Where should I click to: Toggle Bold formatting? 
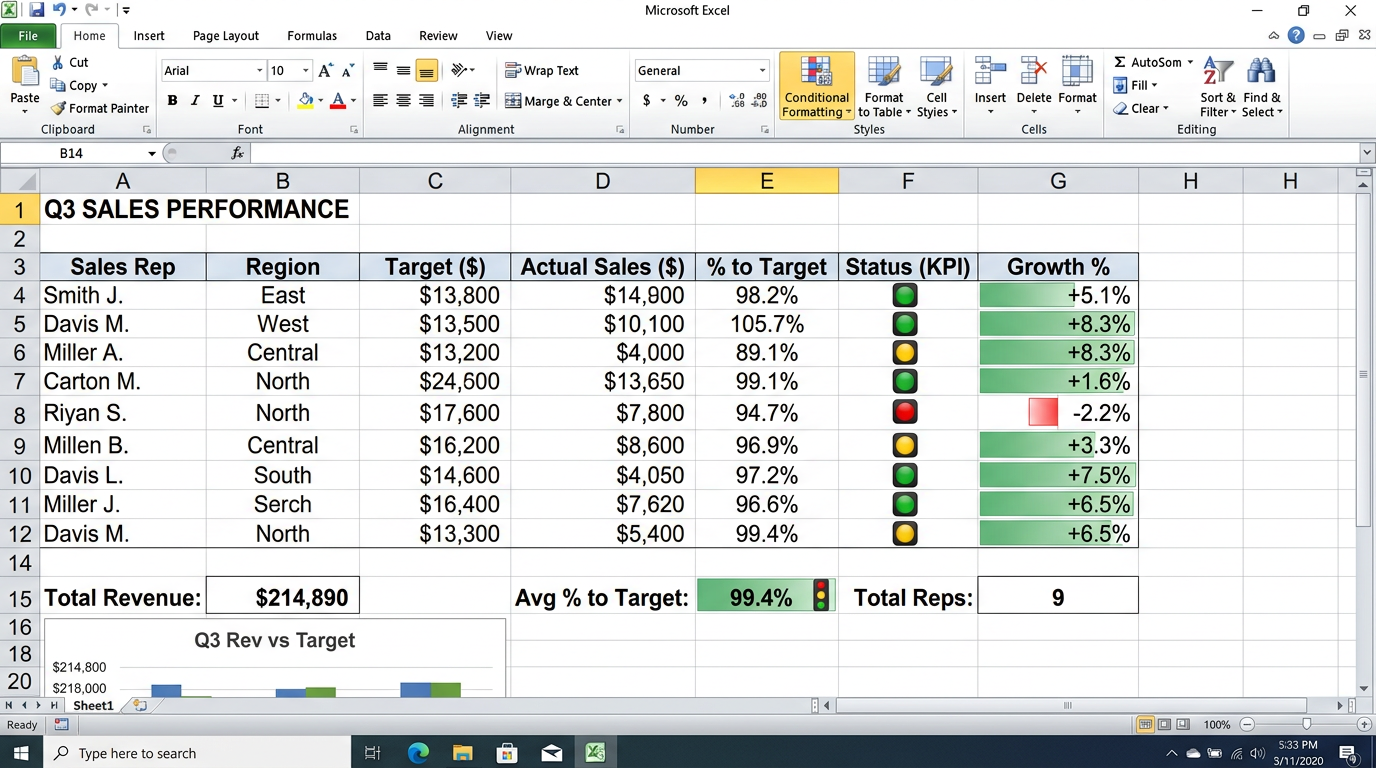[172, 101]
